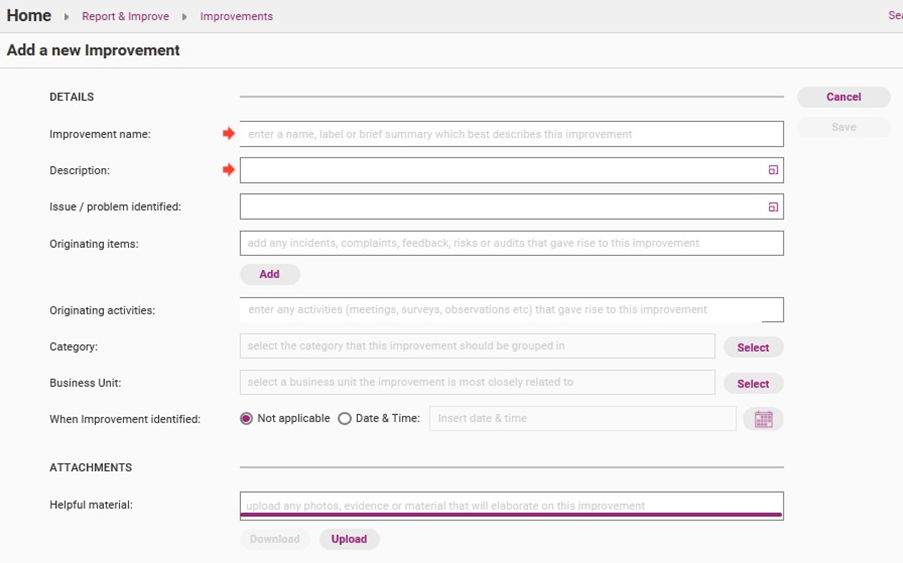Click into the Description input box
The height and width of the screenshot is (563, 903).
[500, 171]
